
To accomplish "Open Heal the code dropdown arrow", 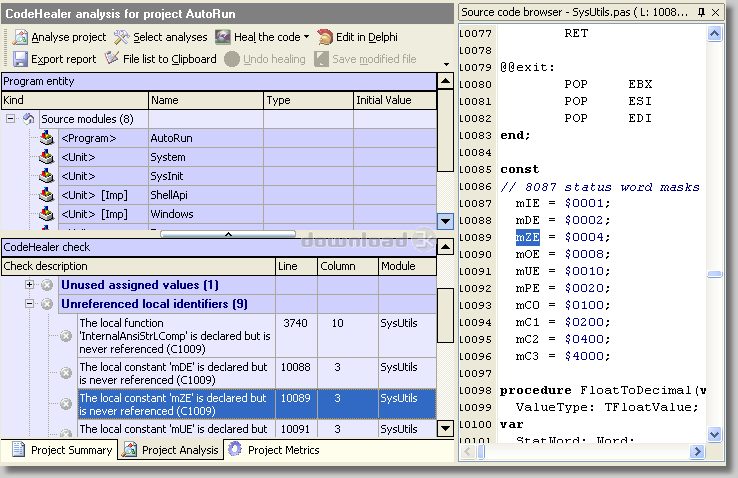I will coord(306,37).
